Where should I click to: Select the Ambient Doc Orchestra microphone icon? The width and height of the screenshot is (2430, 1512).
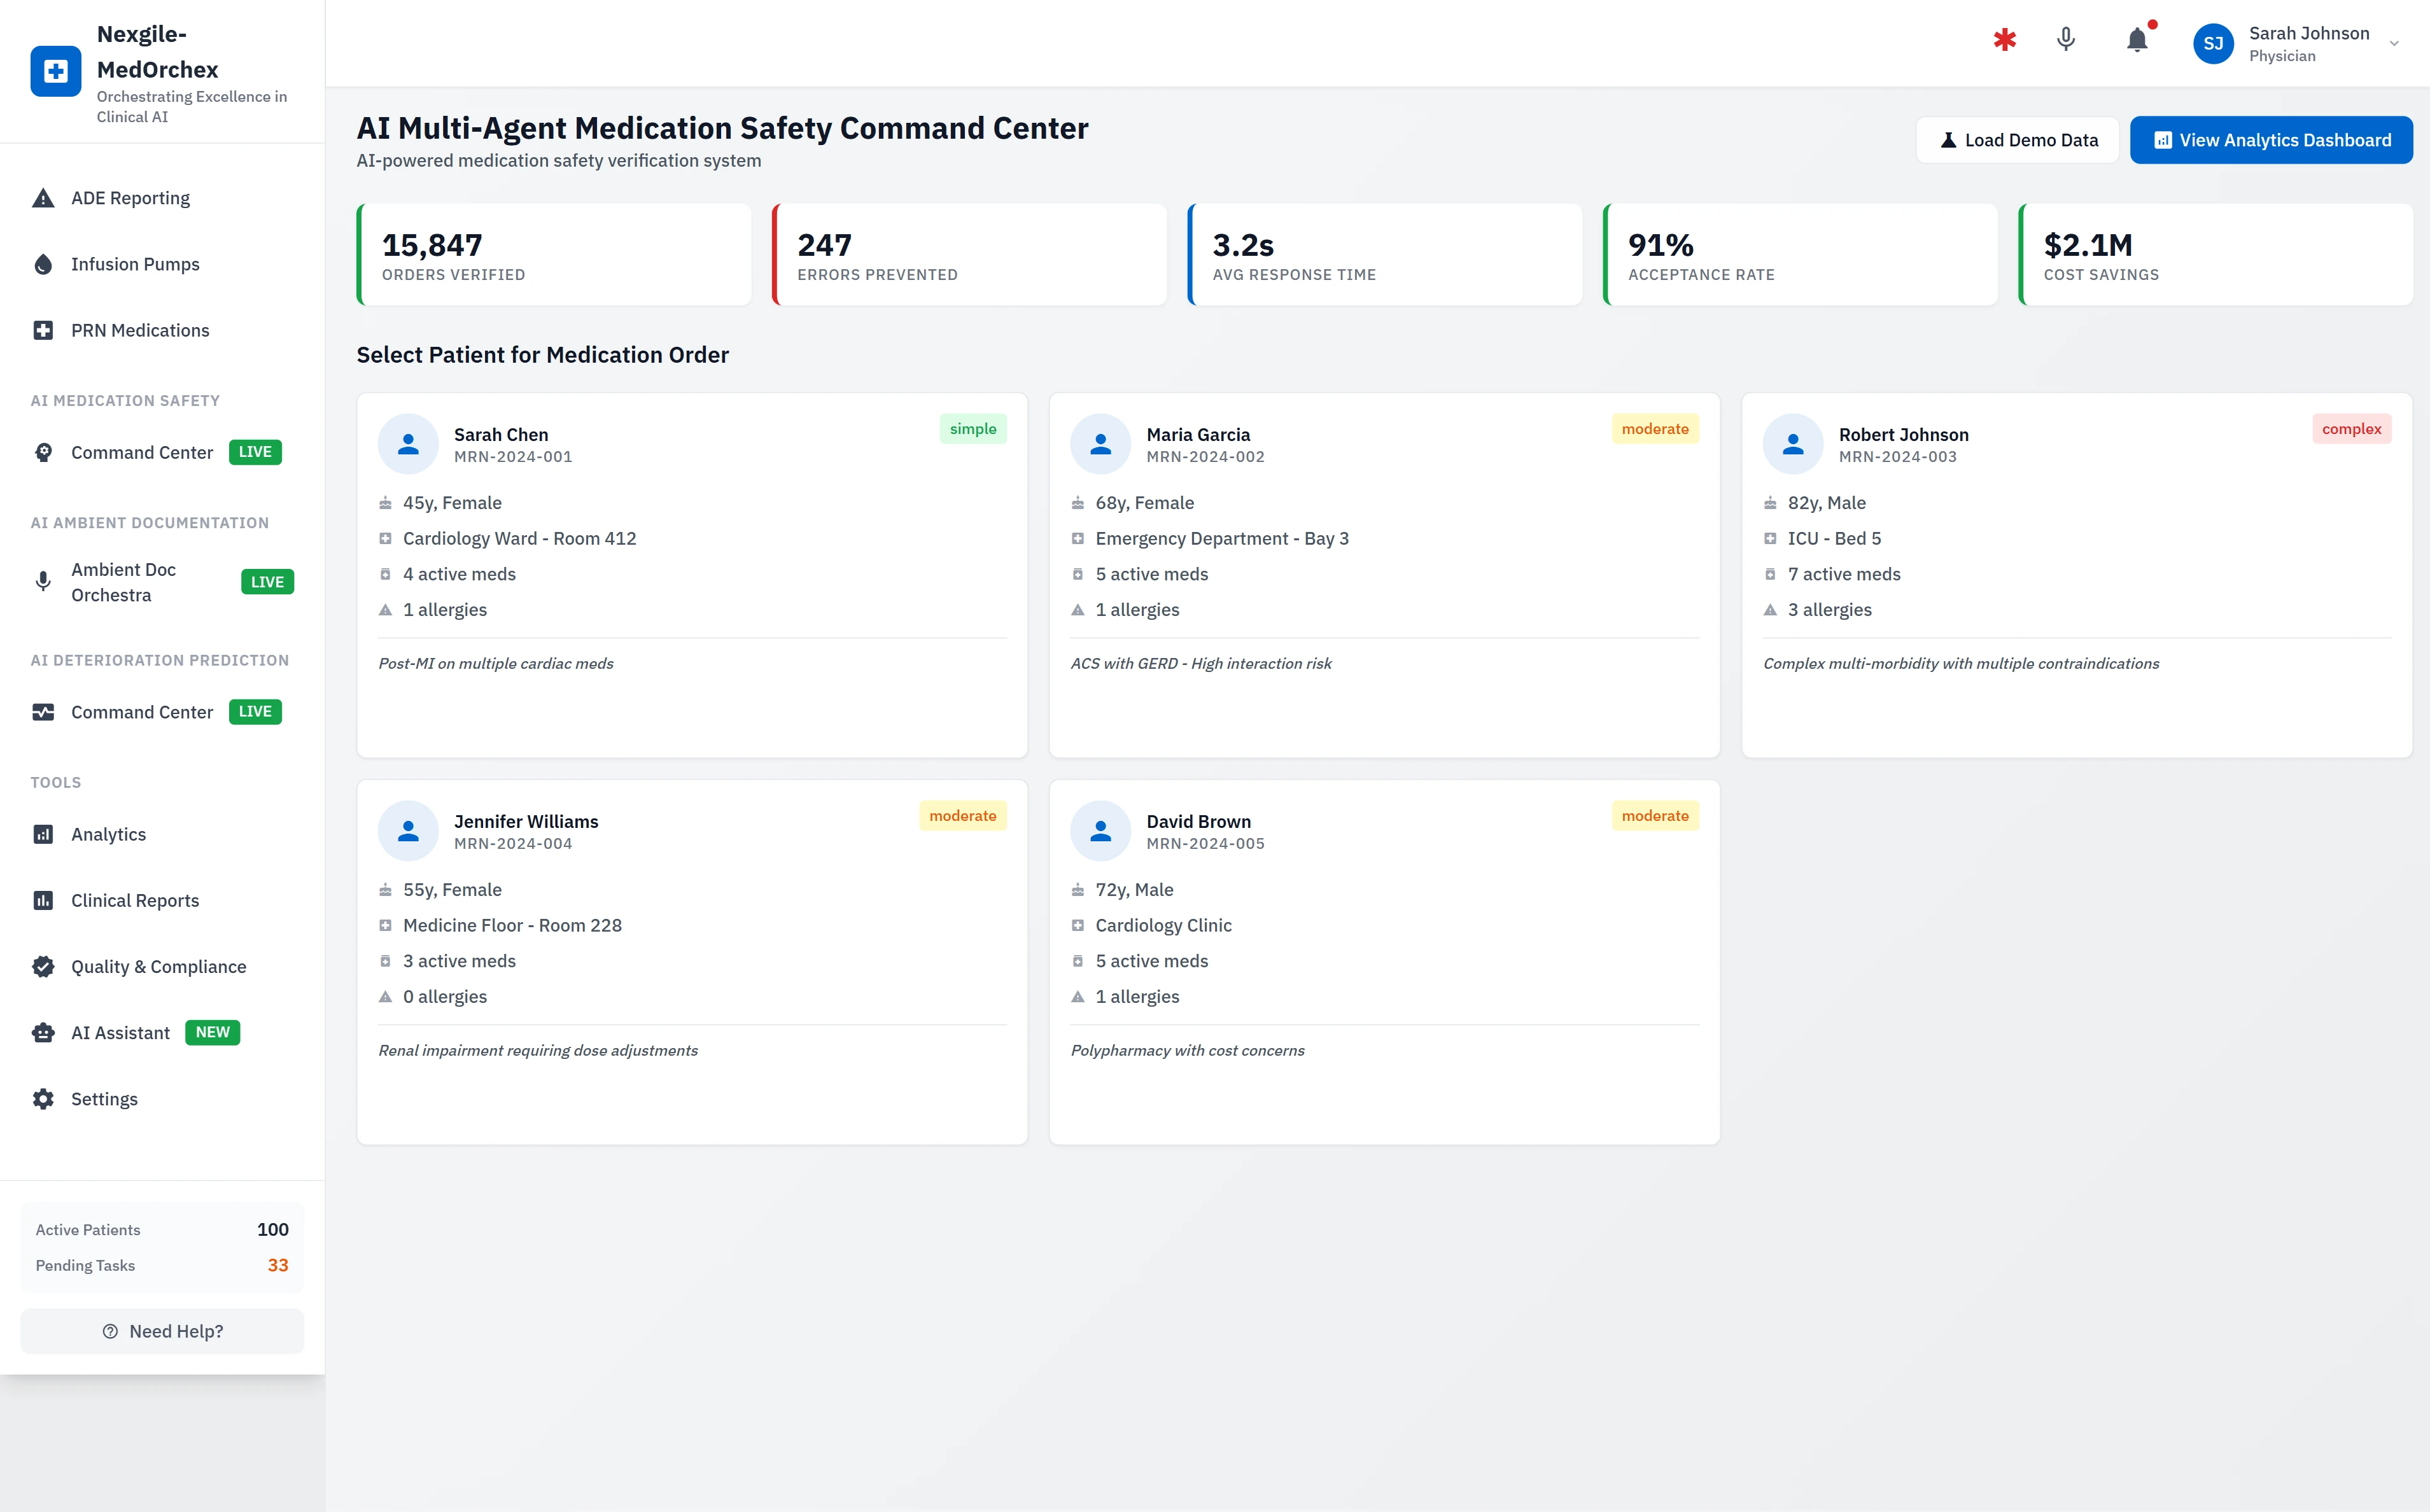pyautogui.click(x=43, y=581)
